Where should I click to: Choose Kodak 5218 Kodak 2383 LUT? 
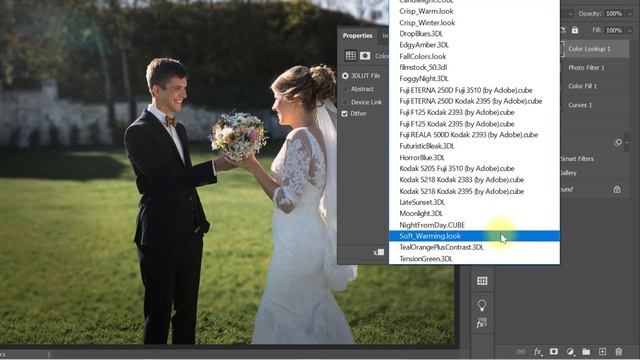point(474,180)
